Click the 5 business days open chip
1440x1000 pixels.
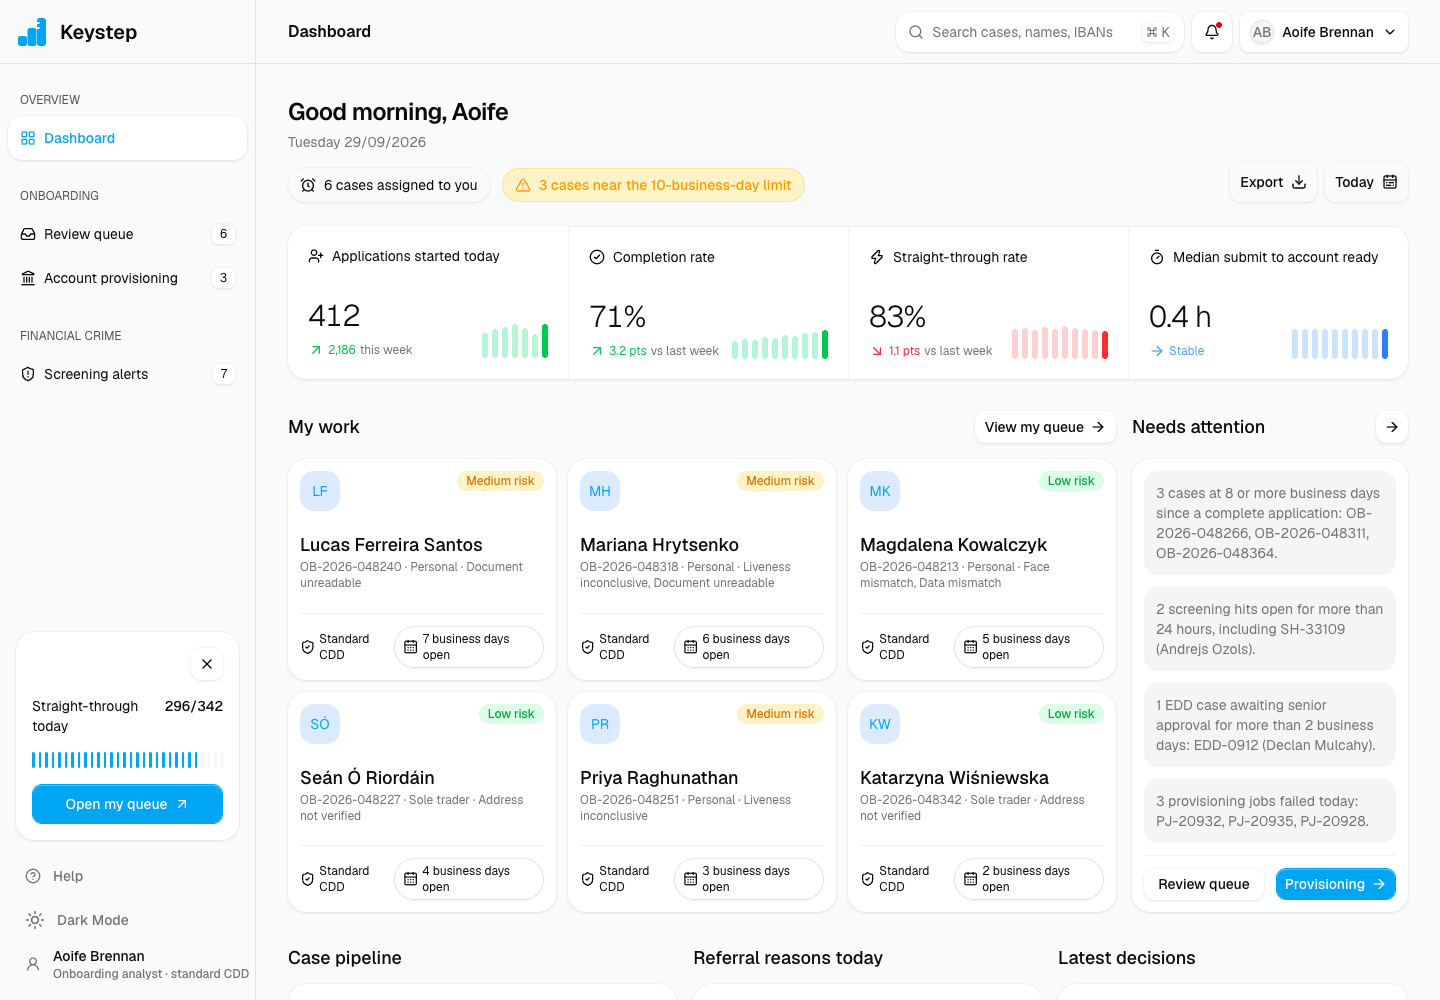click(1029, 647)
